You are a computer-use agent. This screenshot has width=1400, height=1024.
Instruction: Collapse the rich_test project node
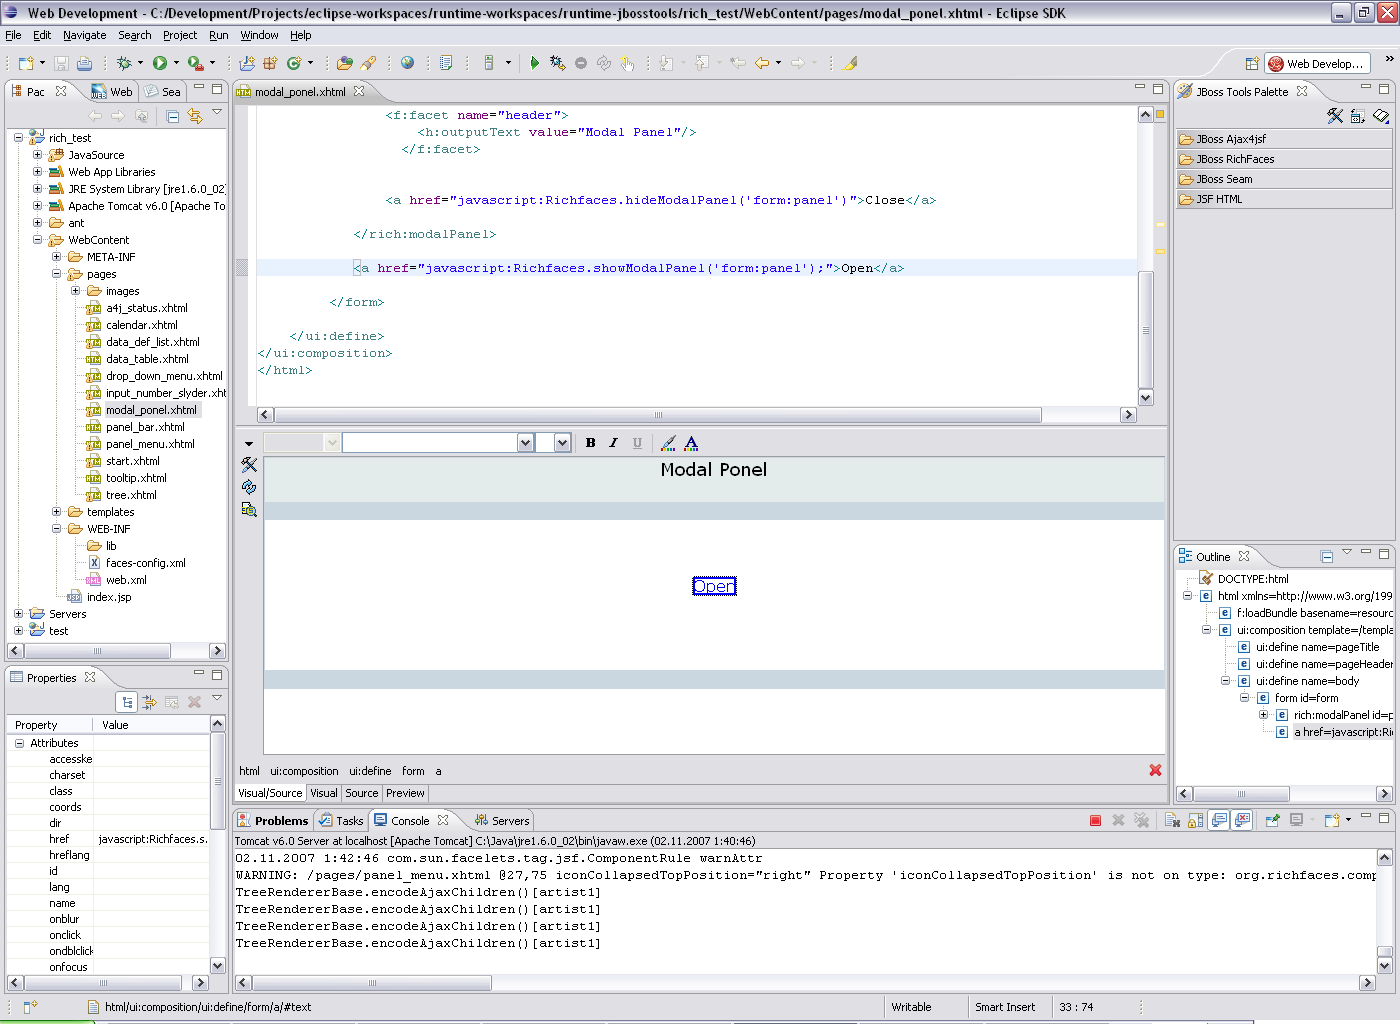(19, 138)
